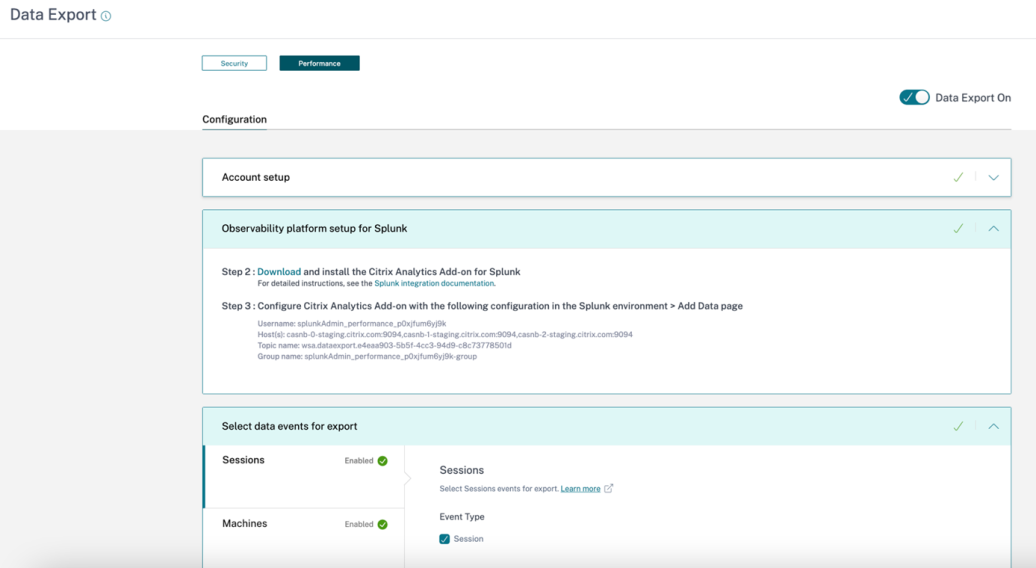Screen dimensions: 1036x568
Task: Collapse the Observability platform setup section
Action: (993, 229)
